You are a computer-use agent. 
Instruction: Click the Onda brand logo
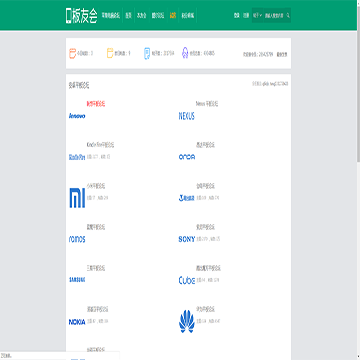(187, 157)
